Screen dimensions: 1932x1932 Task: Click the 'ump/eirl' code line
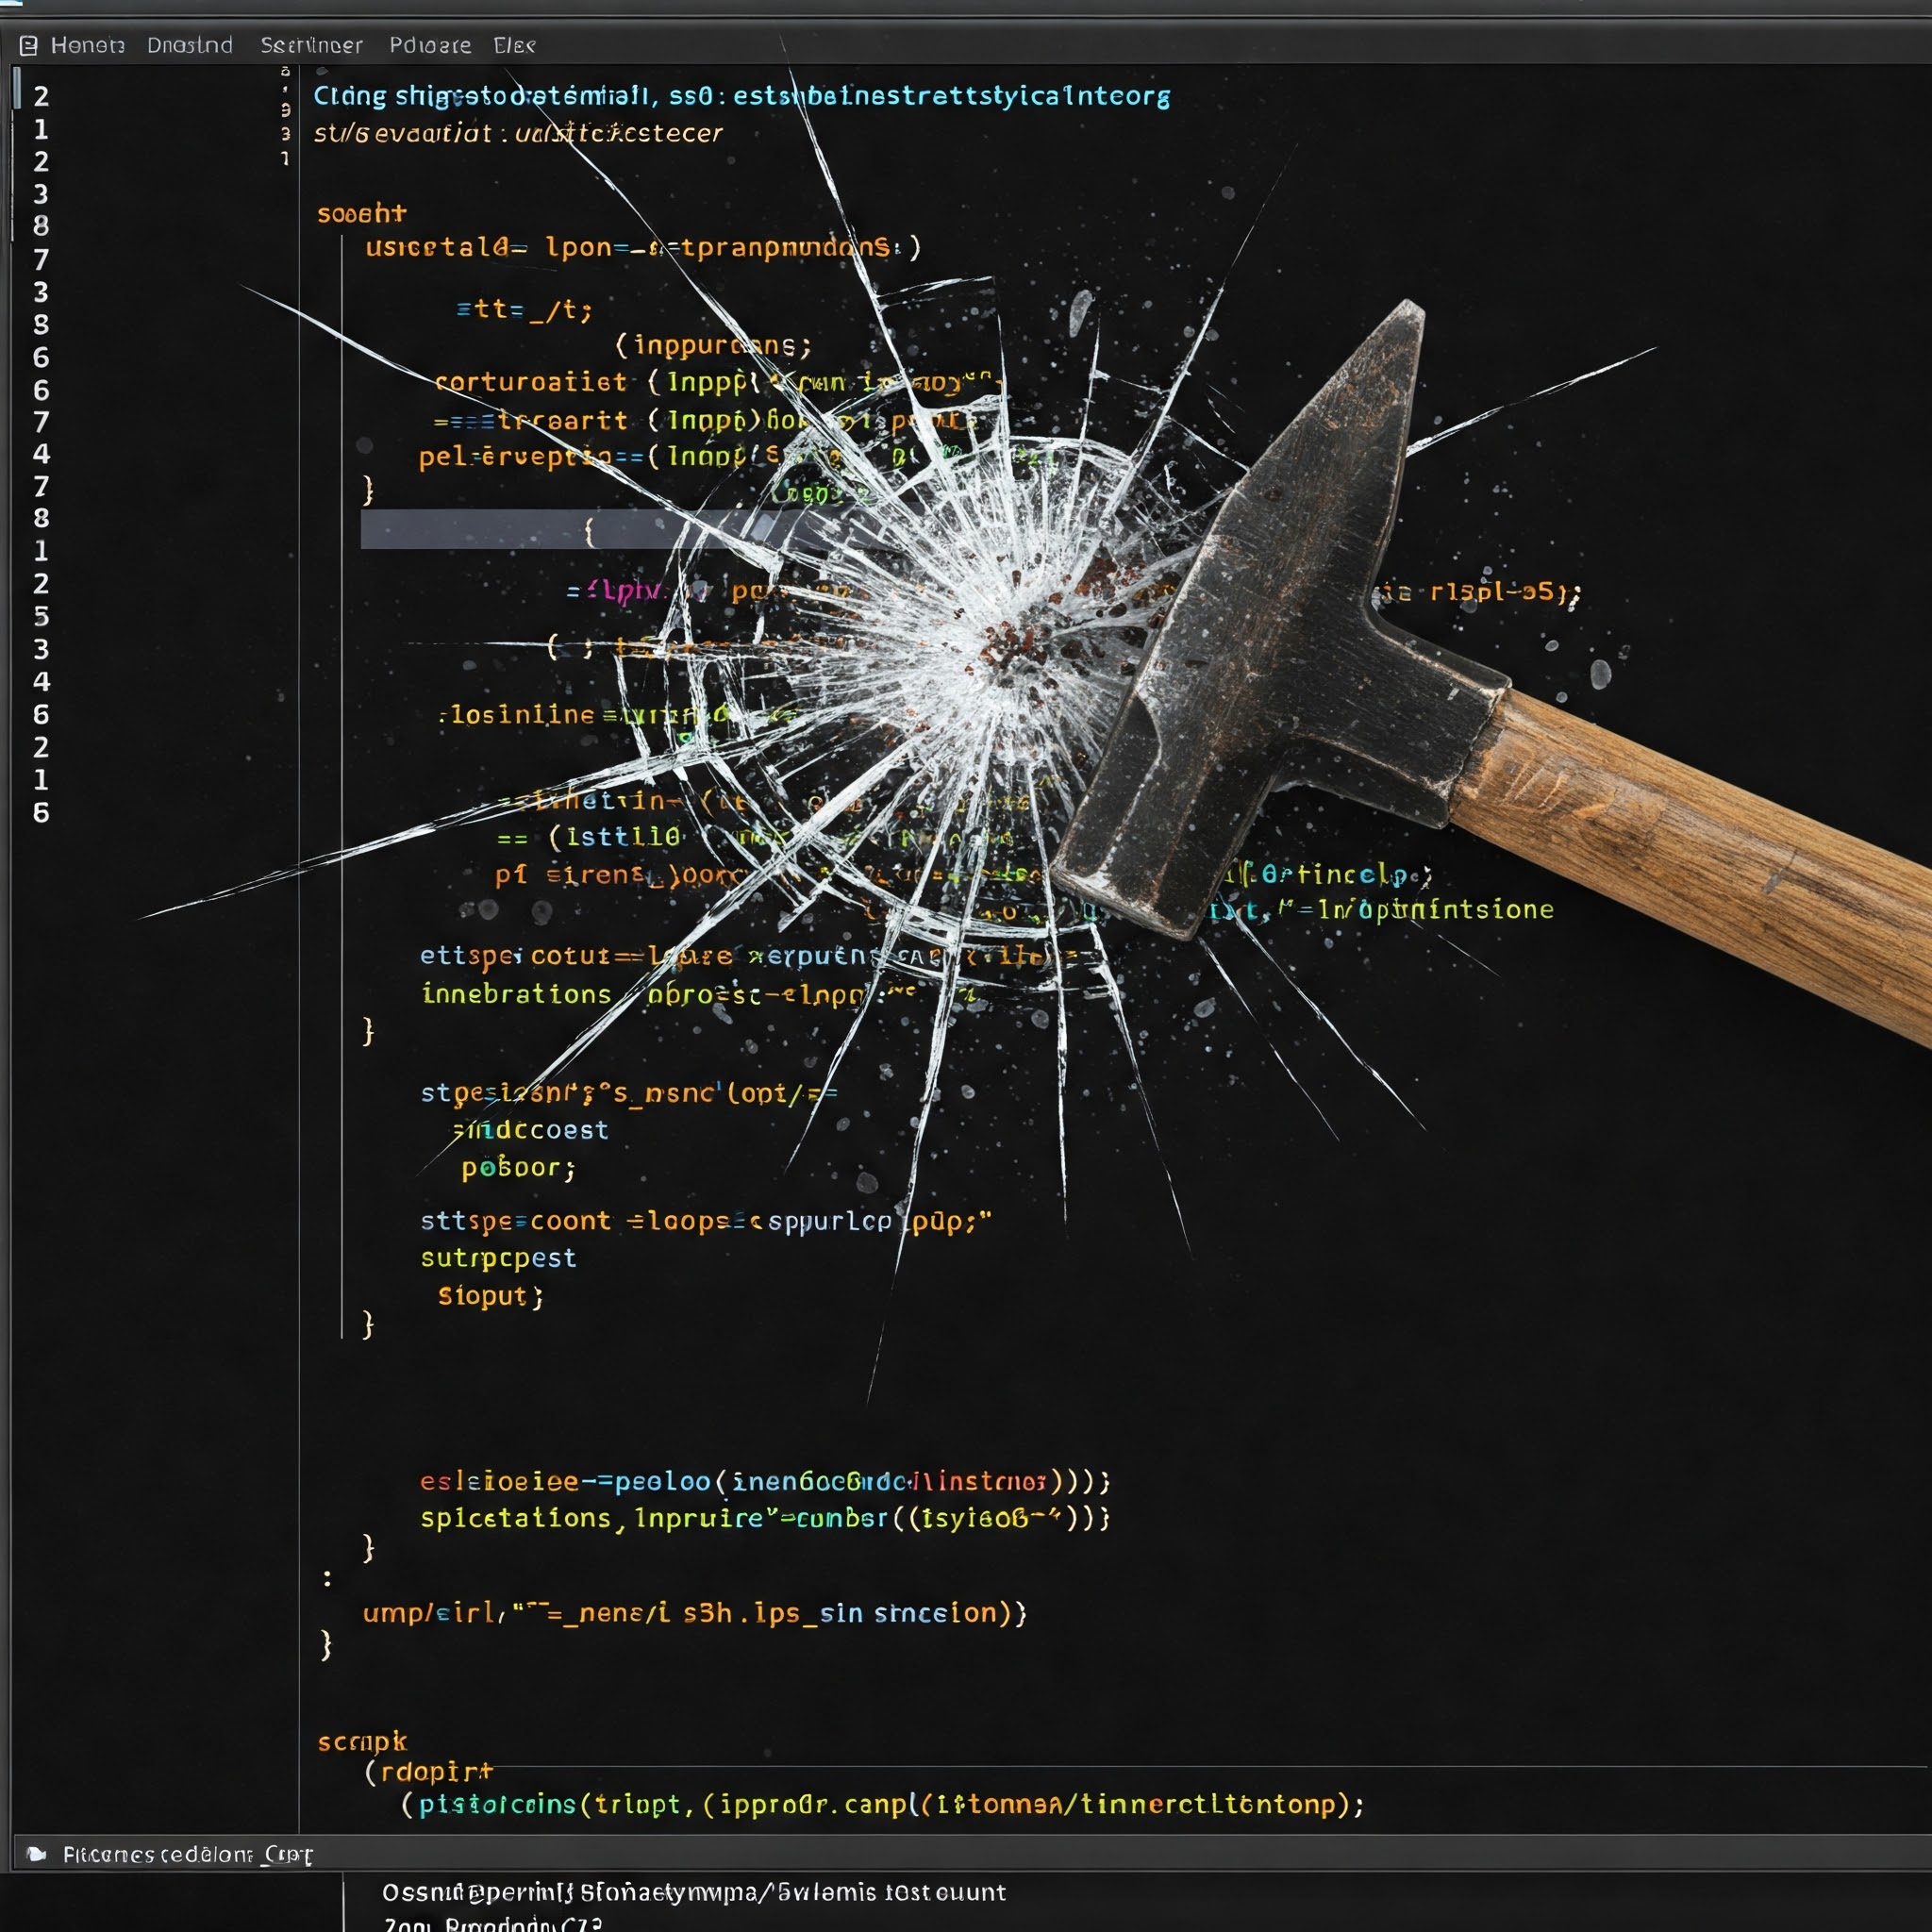[x=694, y=1613]
